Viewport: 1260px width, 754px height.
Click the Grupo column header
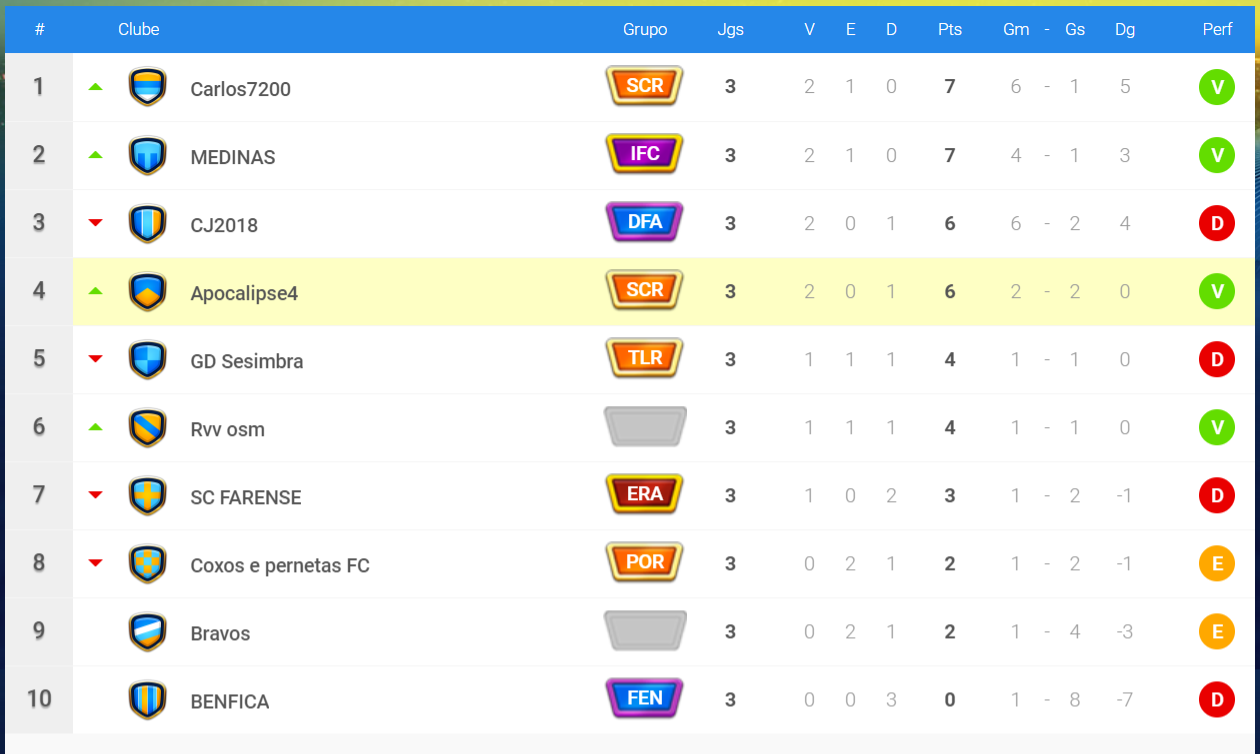(x=645, y=29)
